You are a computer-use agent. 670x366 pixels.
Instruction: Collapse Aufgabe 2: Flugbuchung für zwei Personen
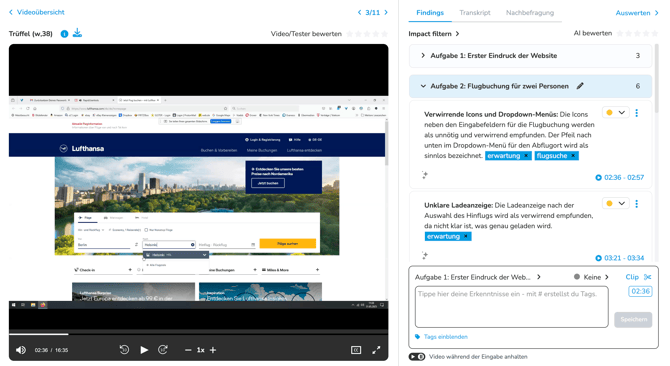[x=530, y=86]
